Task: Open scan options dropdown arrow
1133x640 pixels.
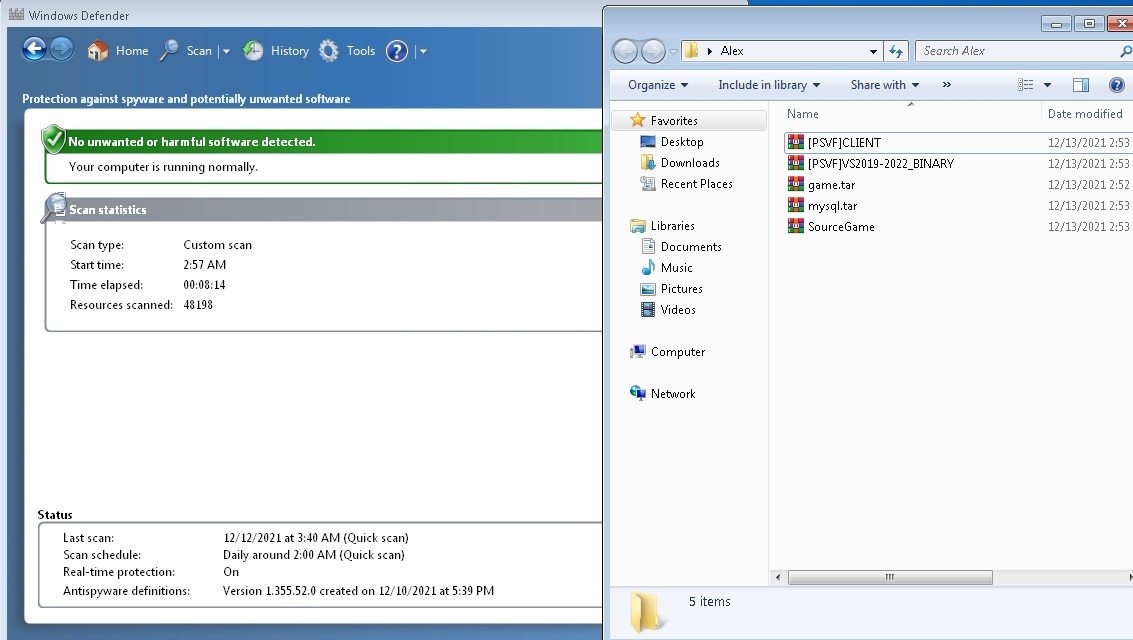Action: pos(225,51)
